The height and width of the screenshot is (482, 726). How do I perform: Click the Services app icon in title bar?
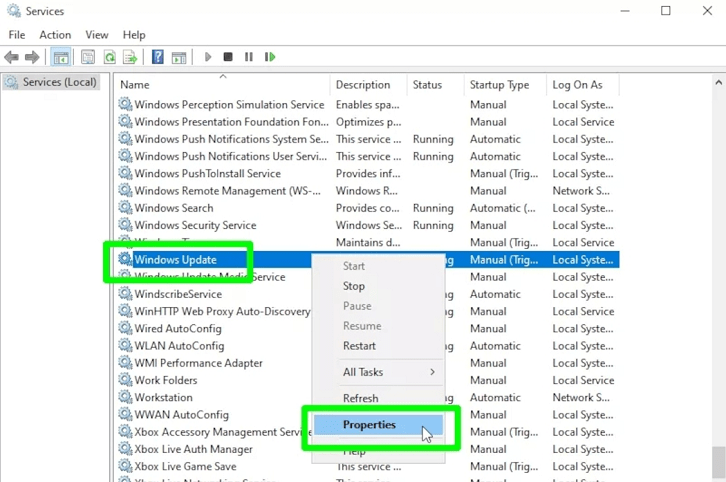[14, 11]
